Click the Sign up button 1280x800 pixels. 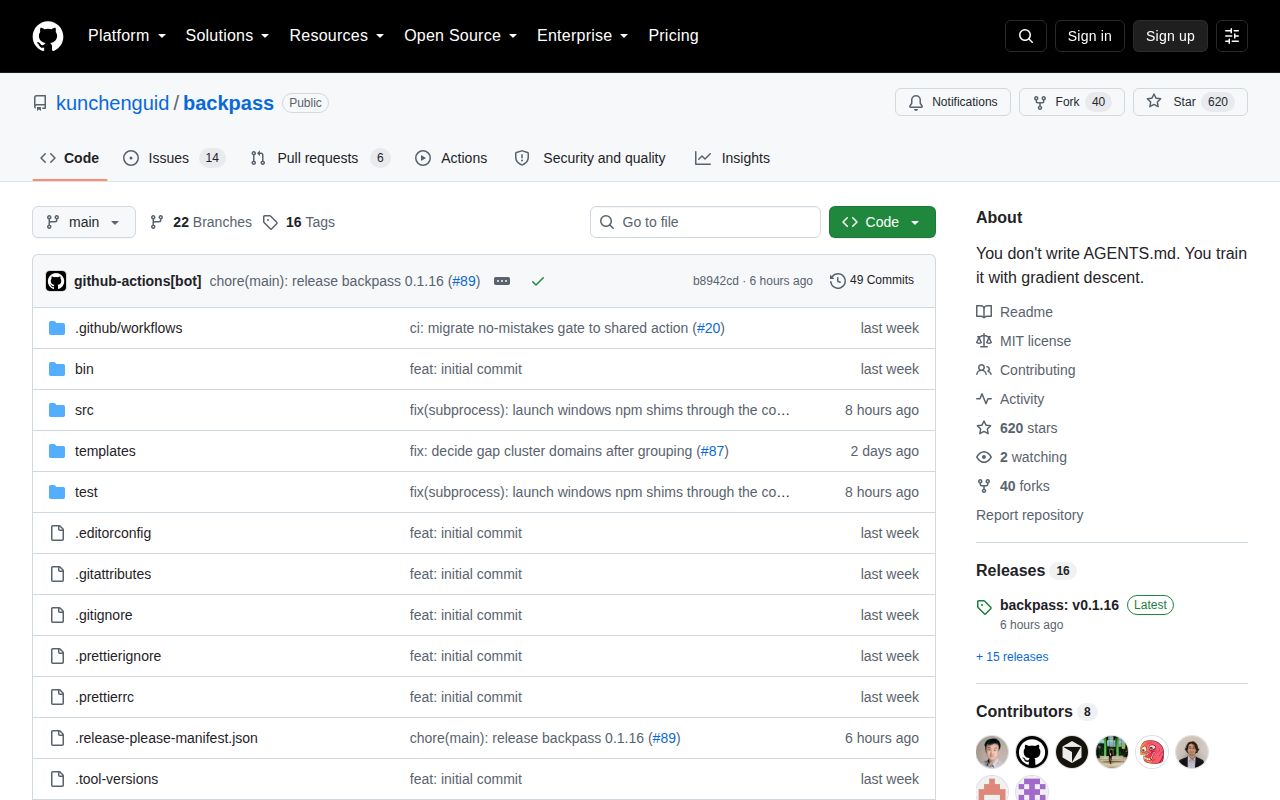(x=1170, y=36)
